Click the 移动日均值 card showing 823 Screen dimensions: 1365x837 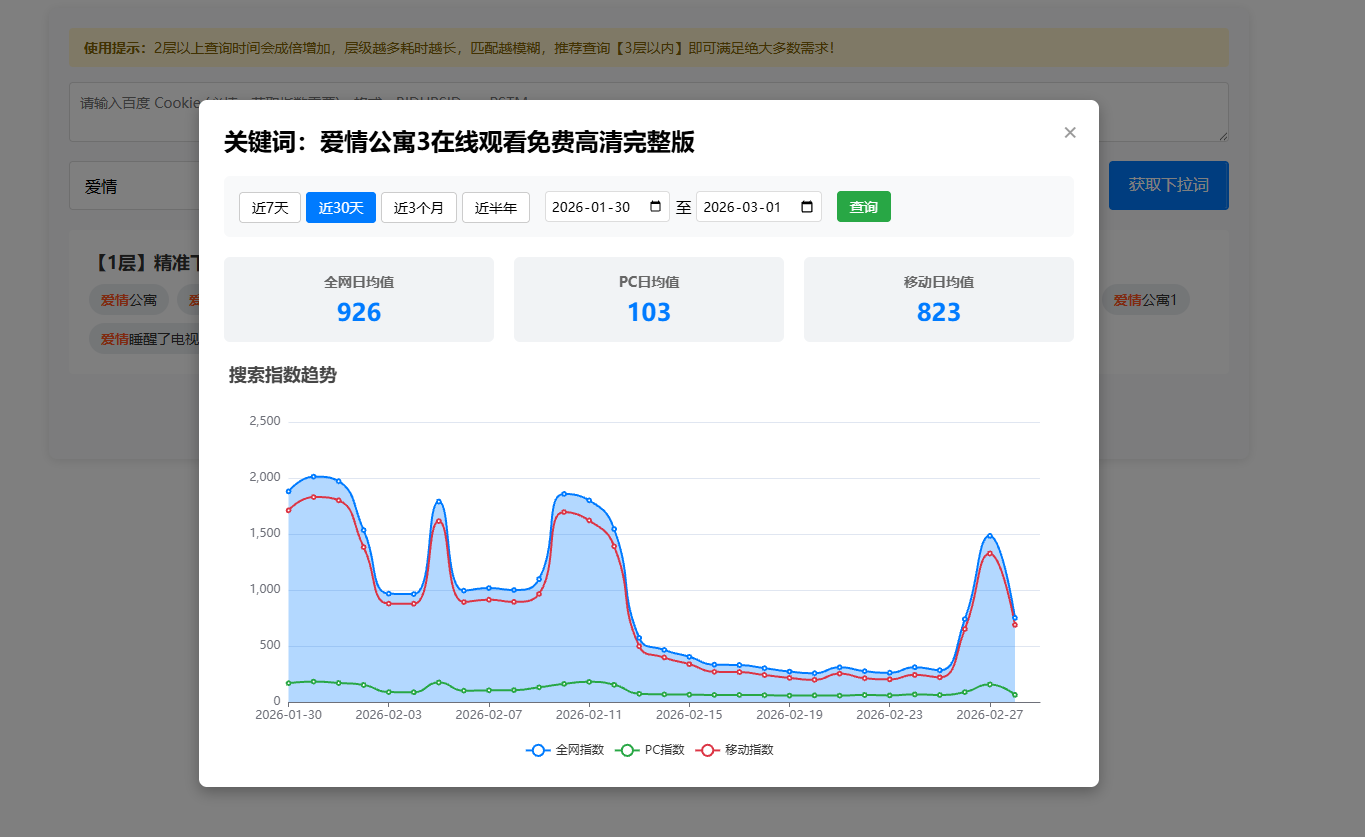point(939,299)
